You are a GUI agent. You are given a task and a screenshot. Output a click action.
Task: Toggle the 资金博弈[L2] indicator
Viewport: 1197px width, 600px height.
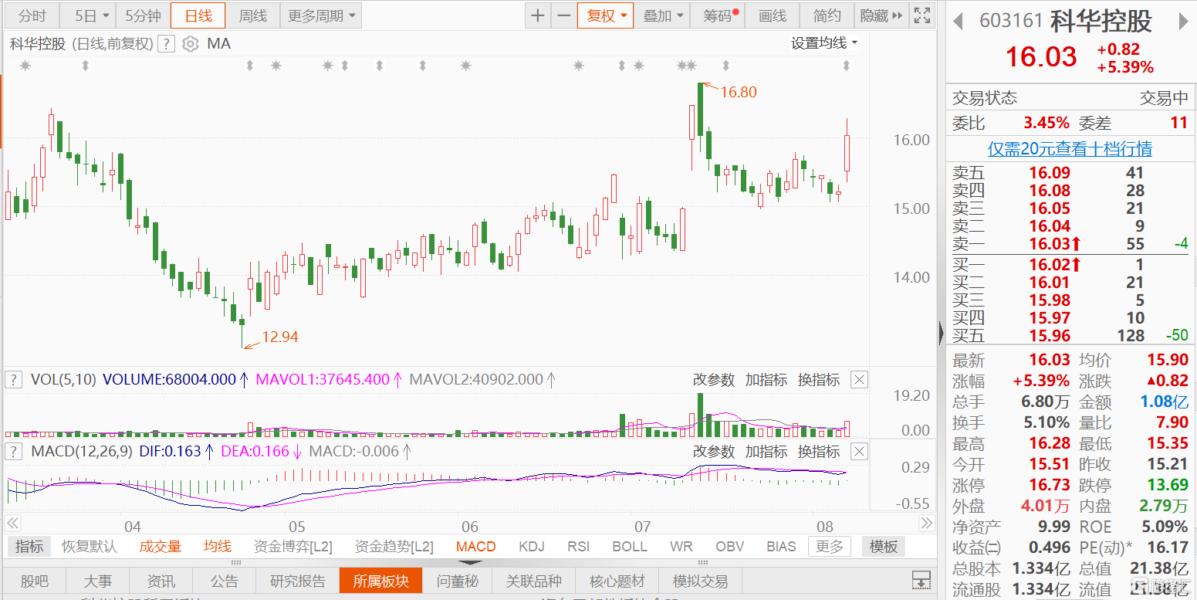pos(292,547)
